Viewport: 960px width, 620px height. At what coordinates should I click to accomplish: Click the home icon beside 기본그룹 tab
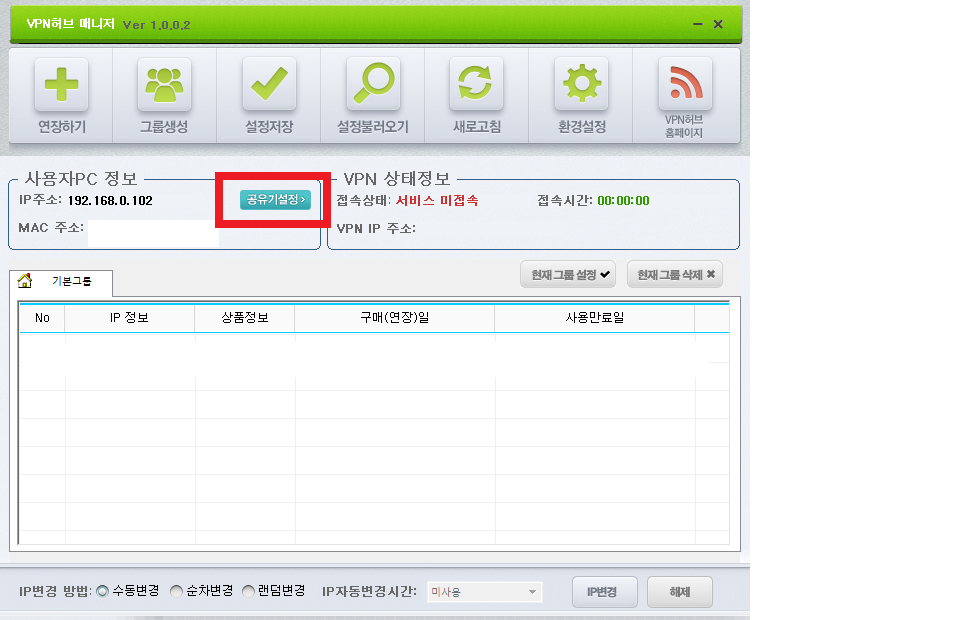(26, 281)
